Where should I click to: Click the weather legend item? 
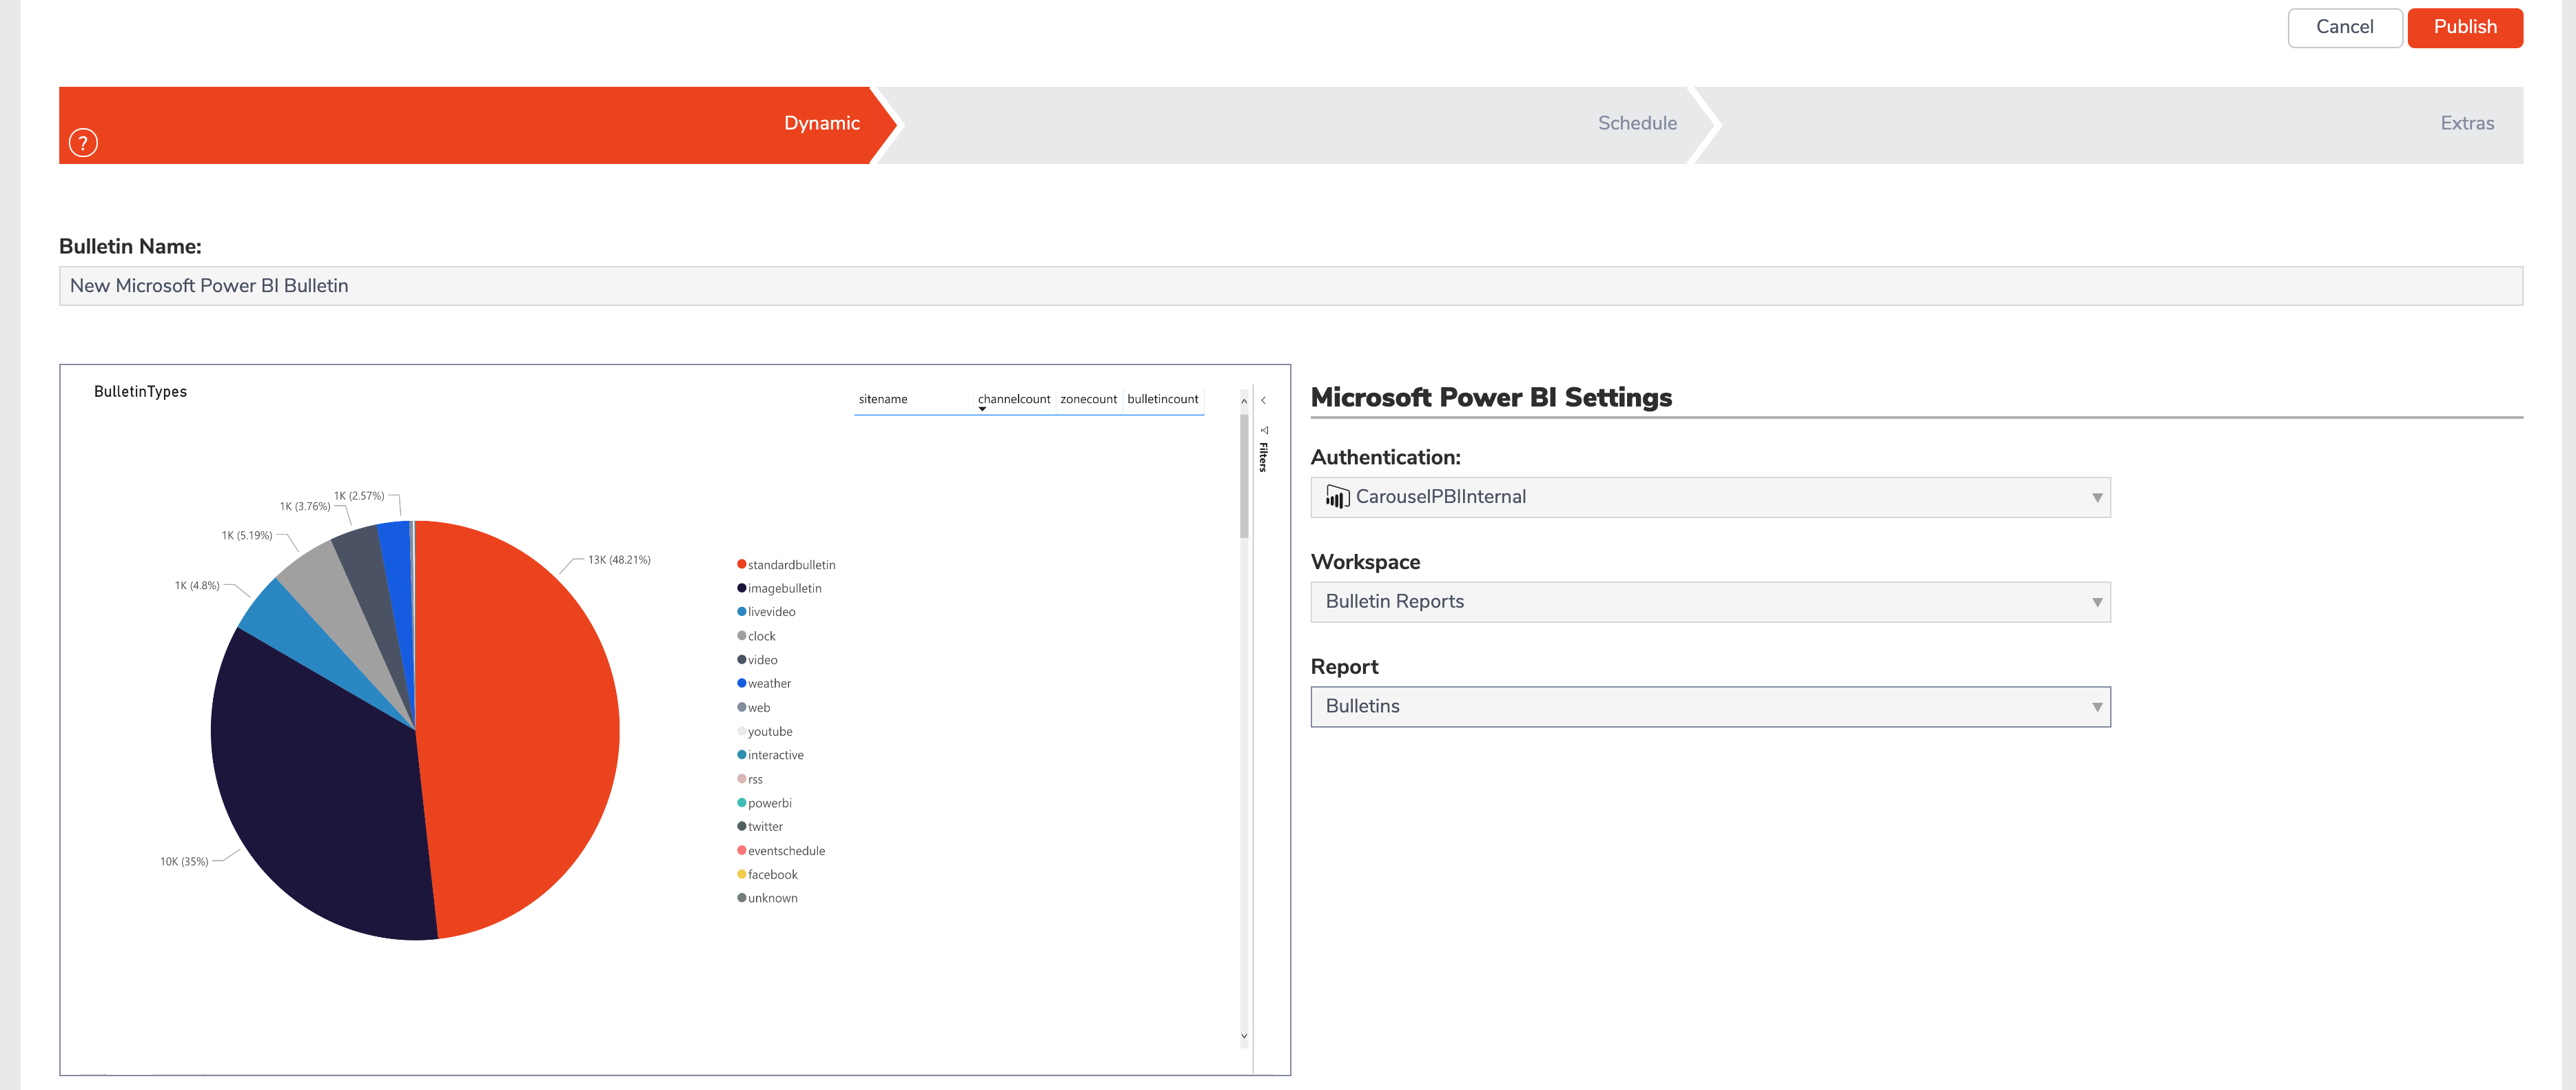(769, 683)
